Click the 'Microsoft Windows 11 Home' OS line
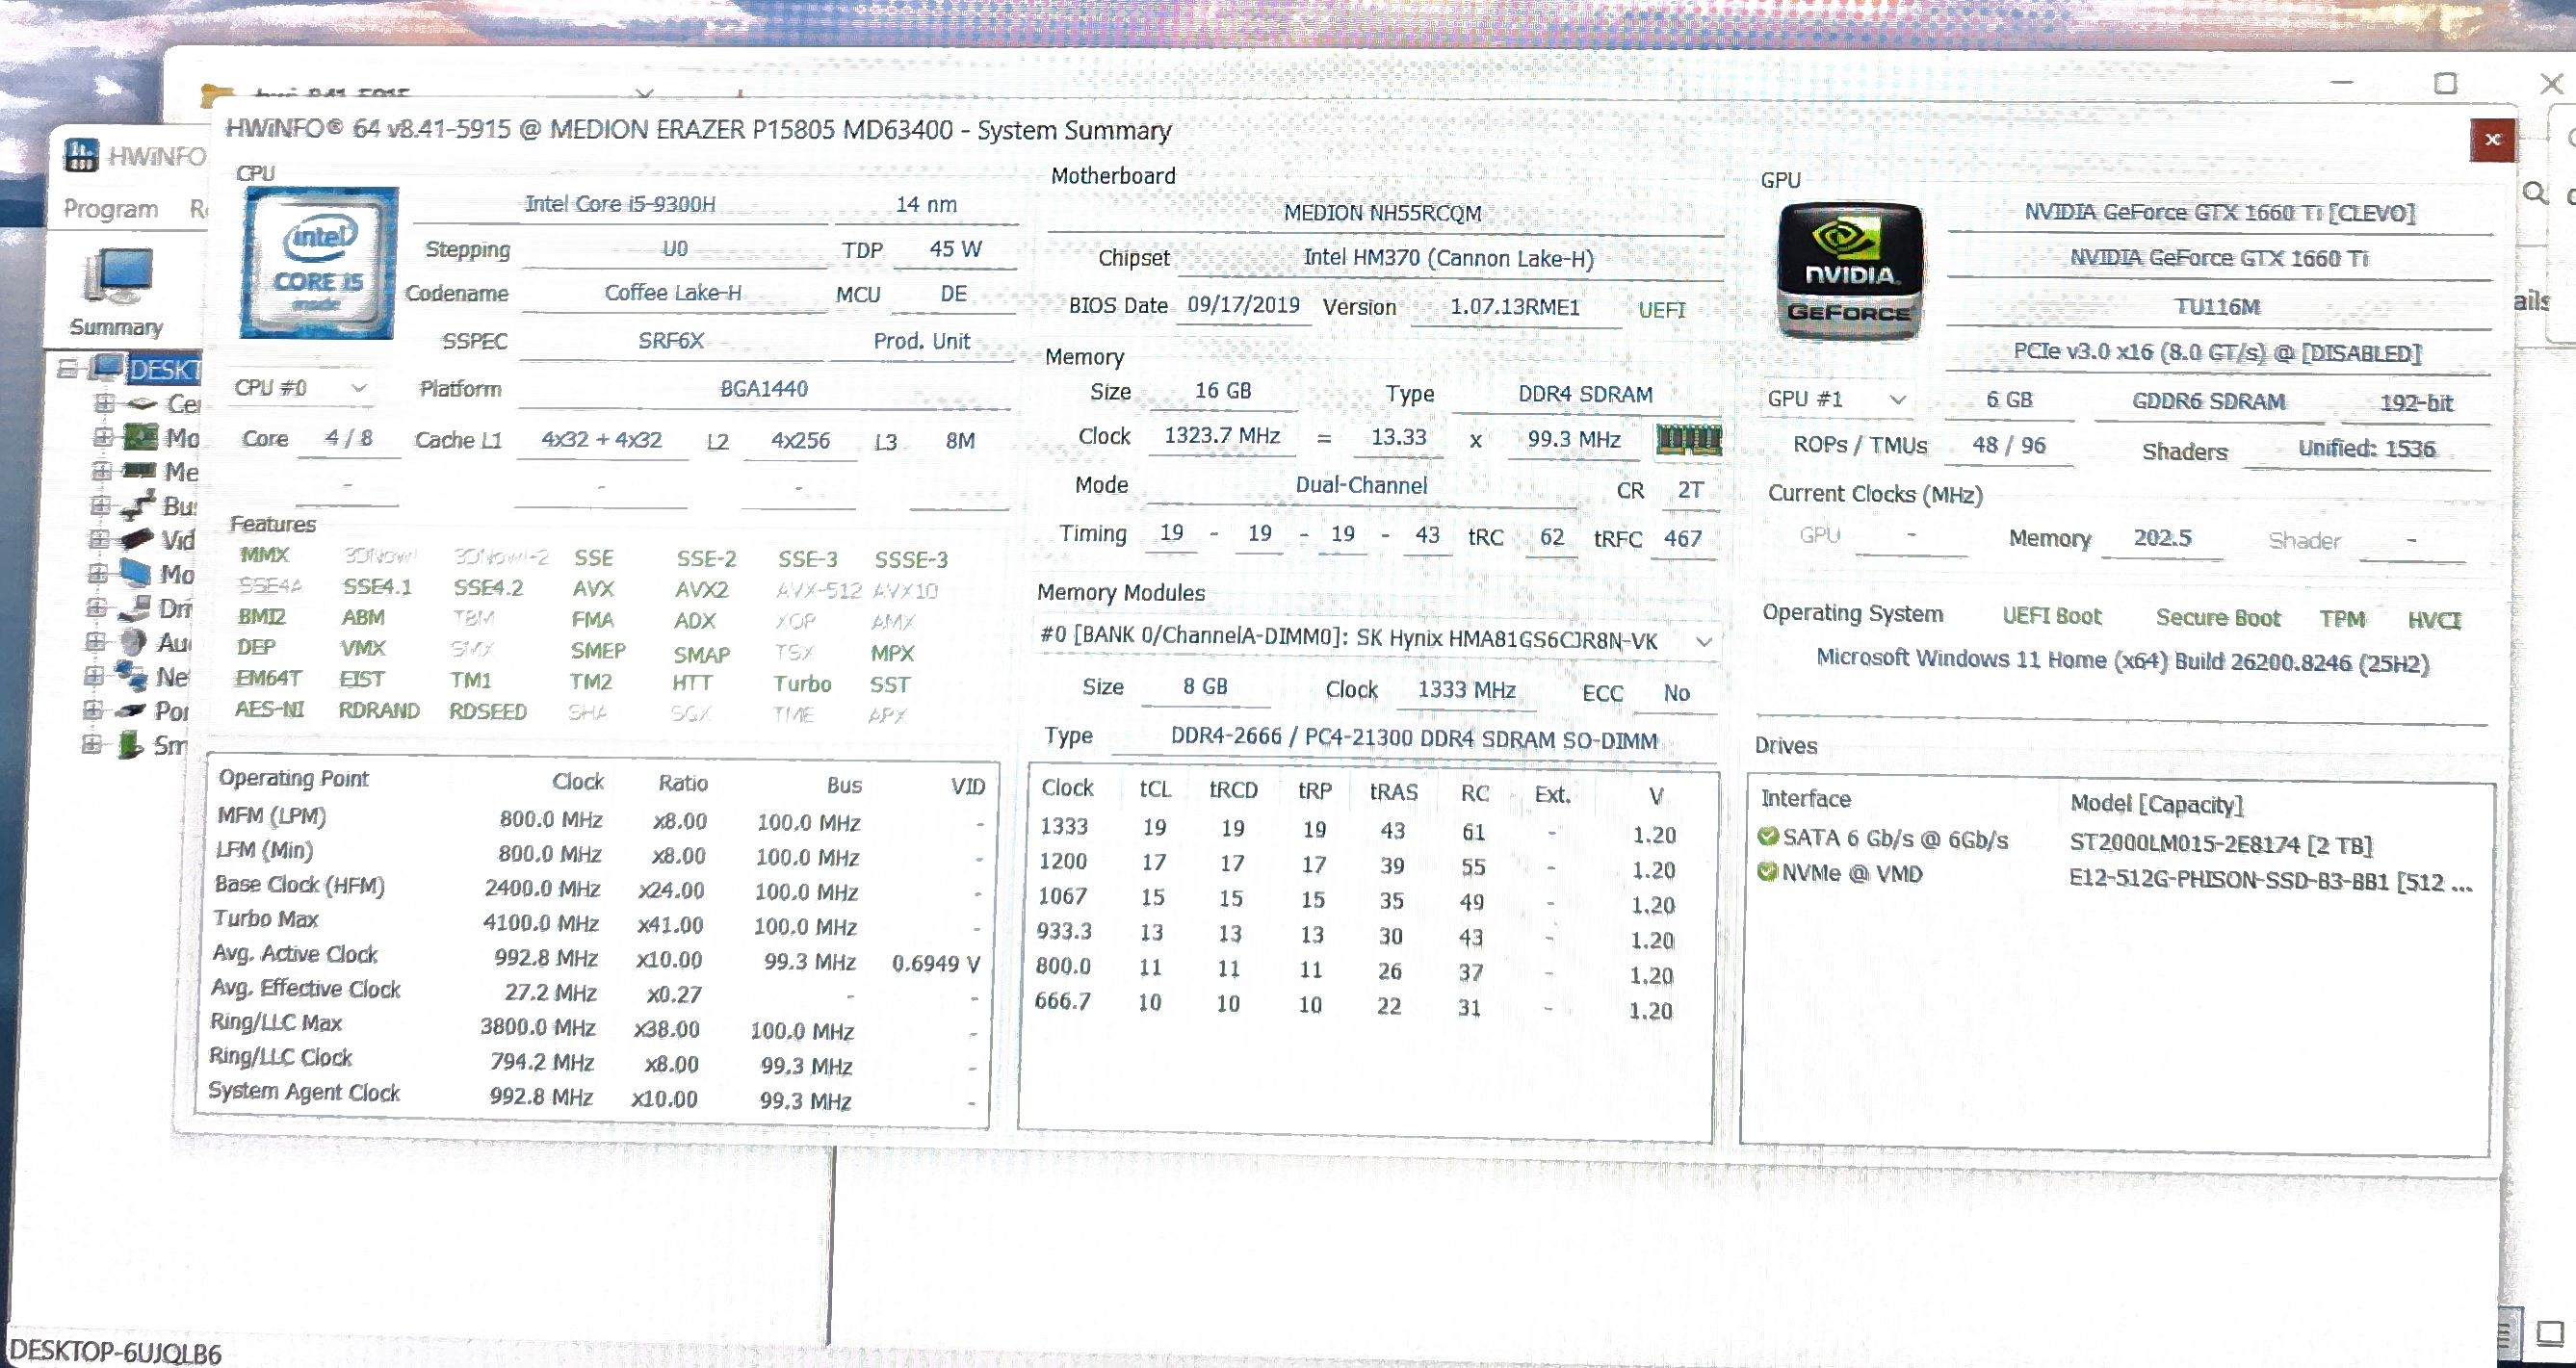Image resolution: width=2576 pixels, height=1368 pixels. click(2122, 660)
